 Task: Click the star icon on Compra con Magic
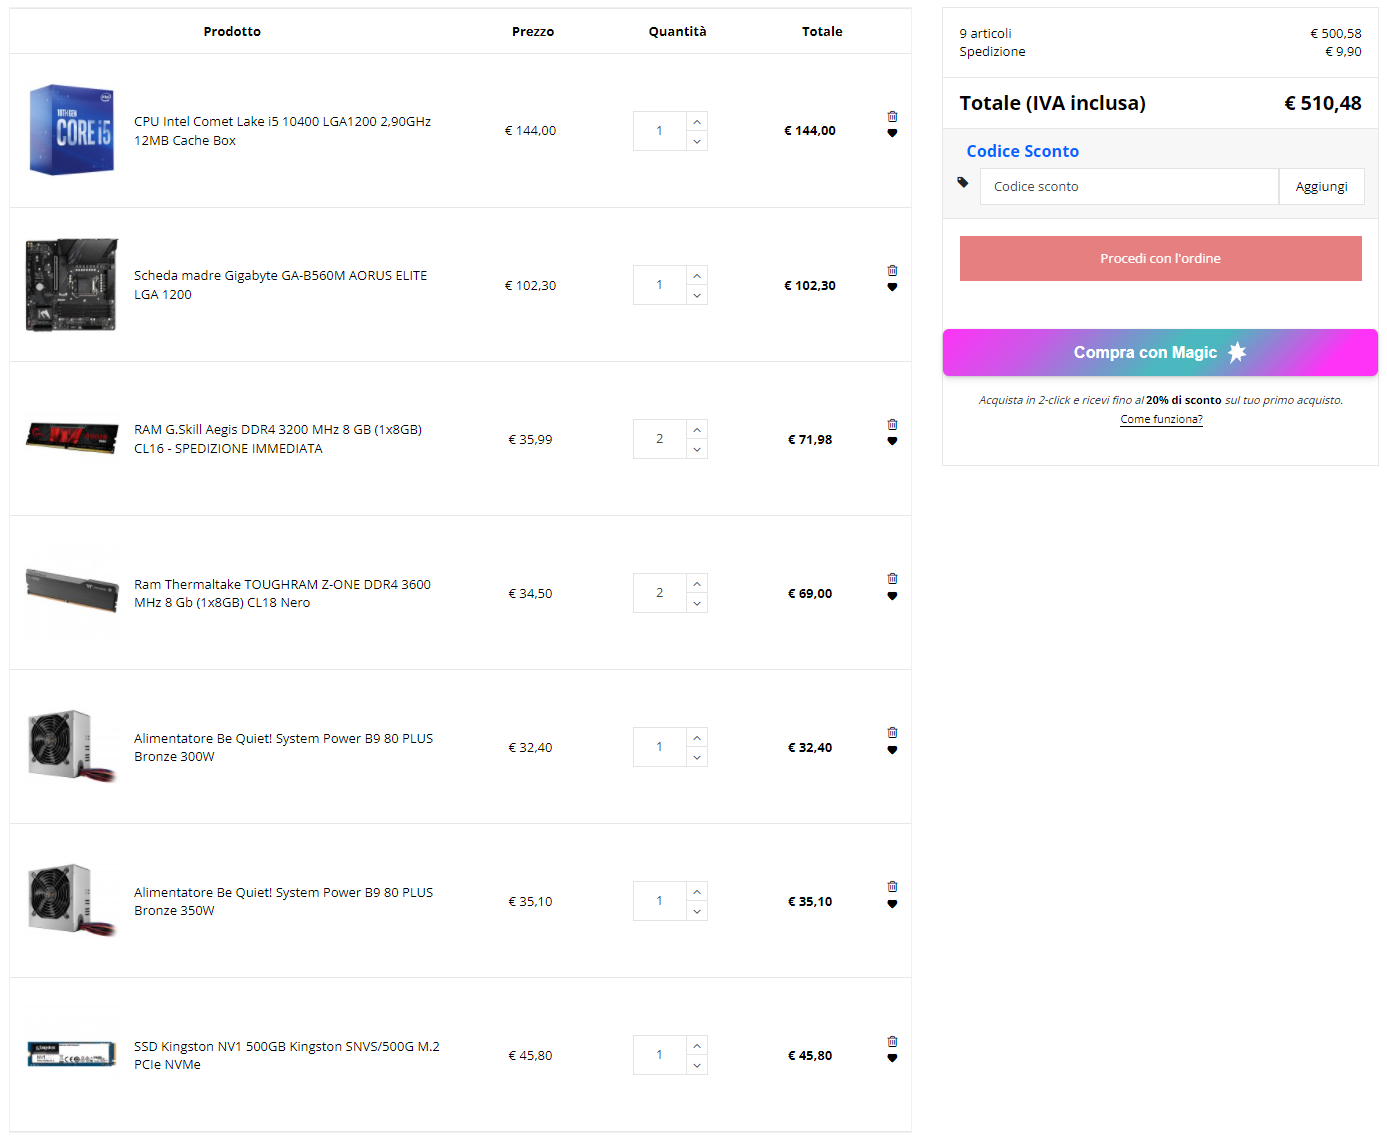1237,352
